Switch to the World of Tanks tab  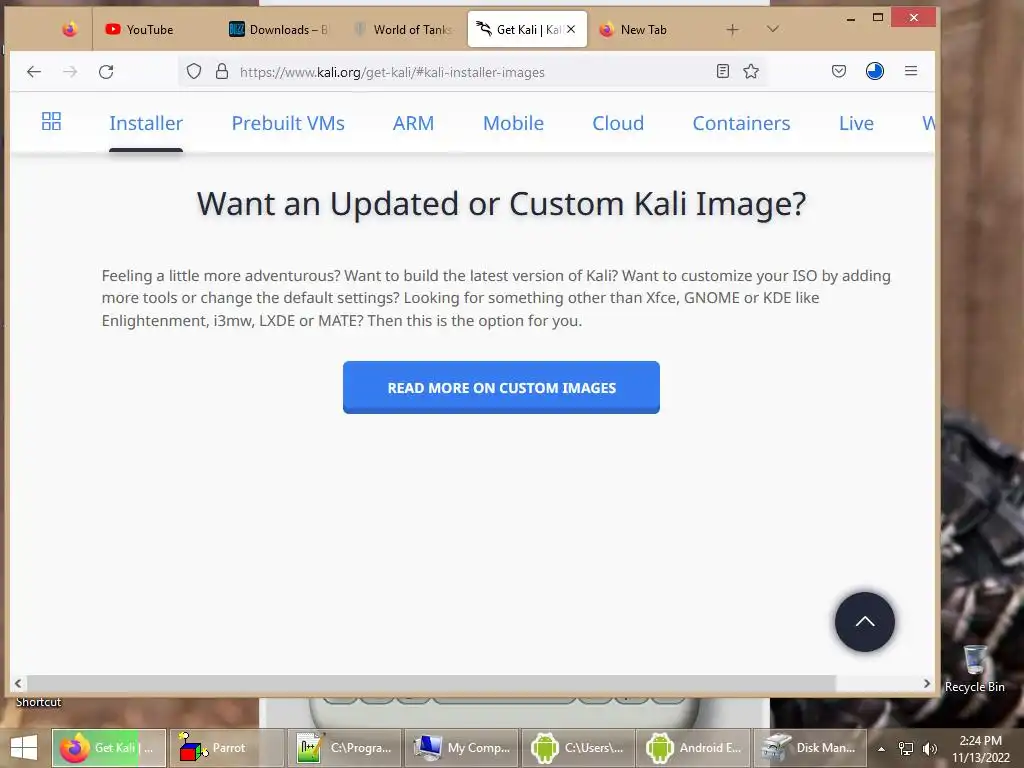[402, 29]
